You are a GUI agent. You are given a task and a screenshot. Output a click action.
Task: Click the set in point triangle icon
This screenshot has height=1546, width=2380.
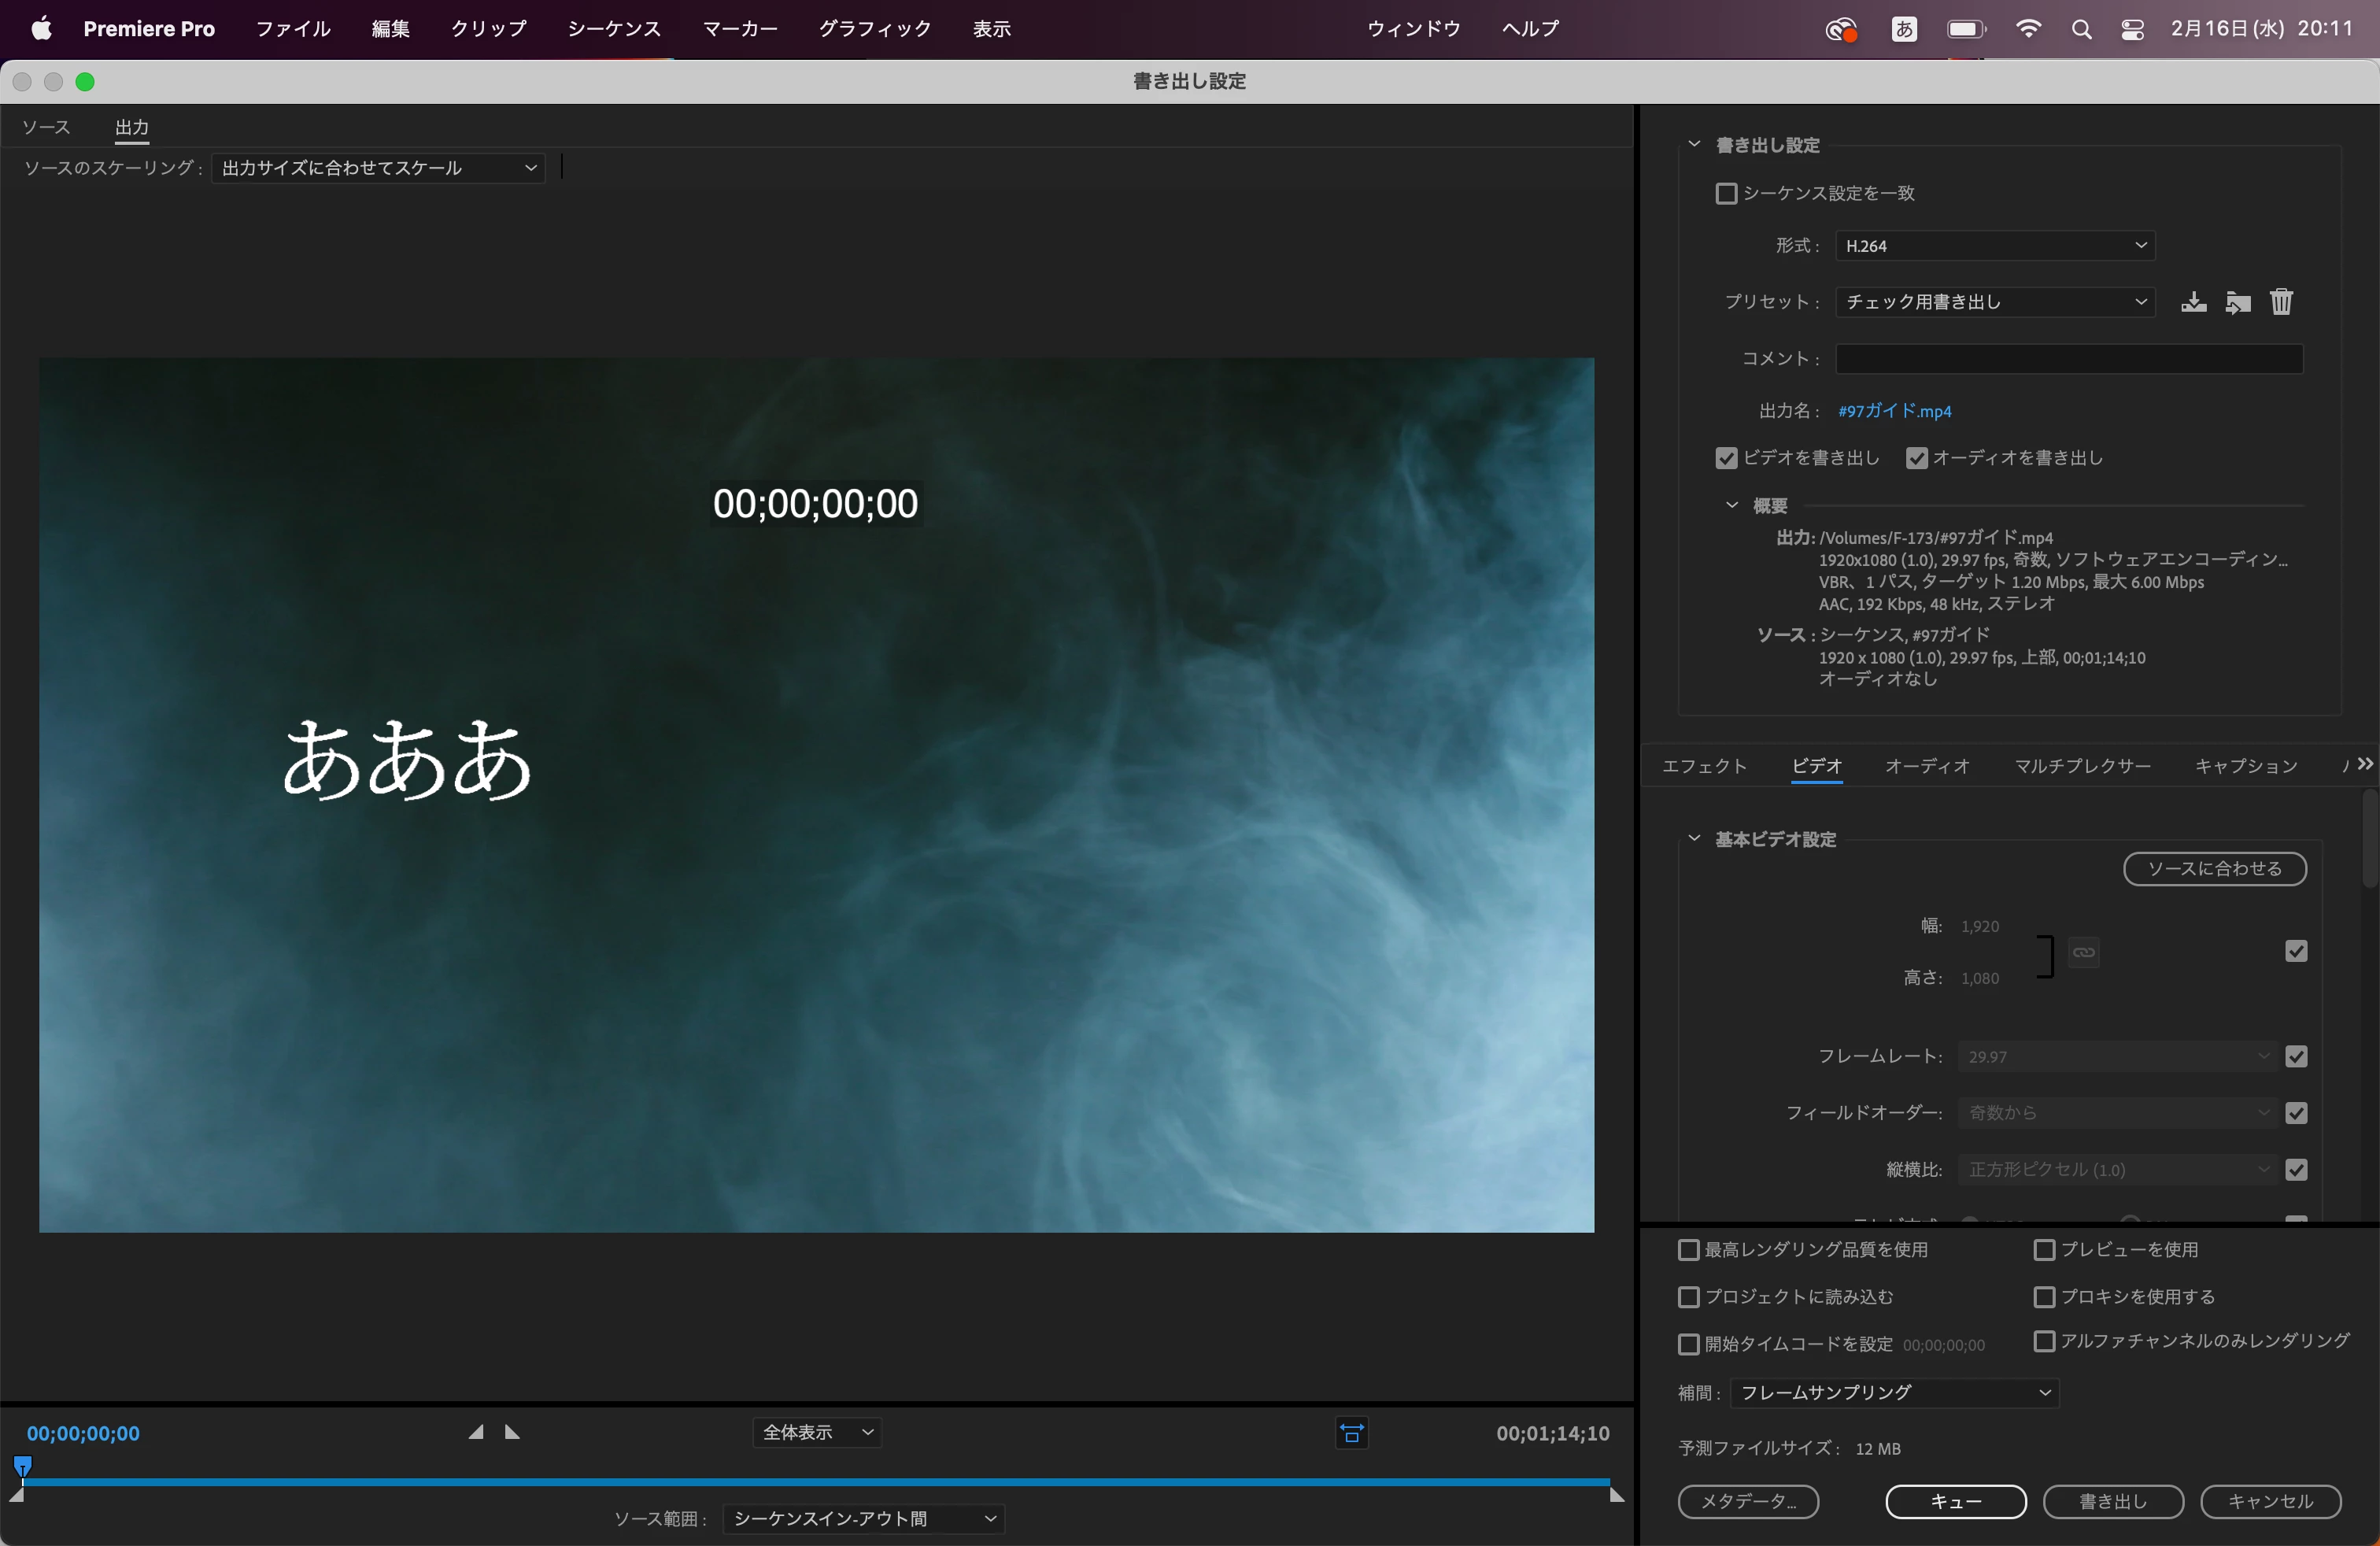point(476,1432)
